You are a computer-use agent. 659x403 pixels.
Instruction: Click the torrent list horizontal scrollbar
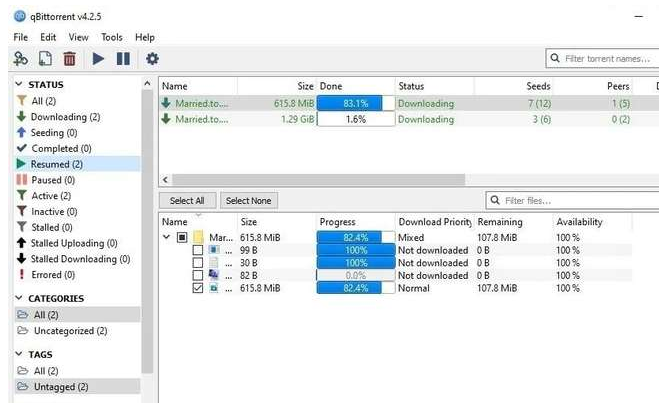[x=319, y=180]
